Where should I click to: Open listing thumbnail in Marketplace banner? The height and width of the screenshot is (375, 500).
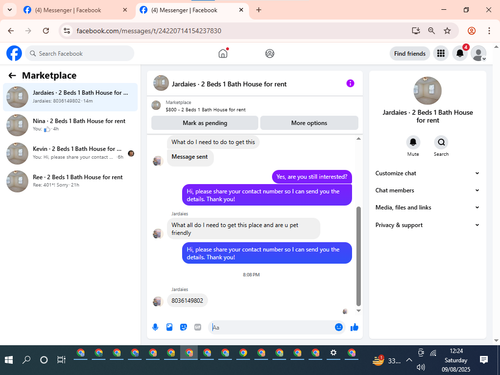click(x=156, y=105)
